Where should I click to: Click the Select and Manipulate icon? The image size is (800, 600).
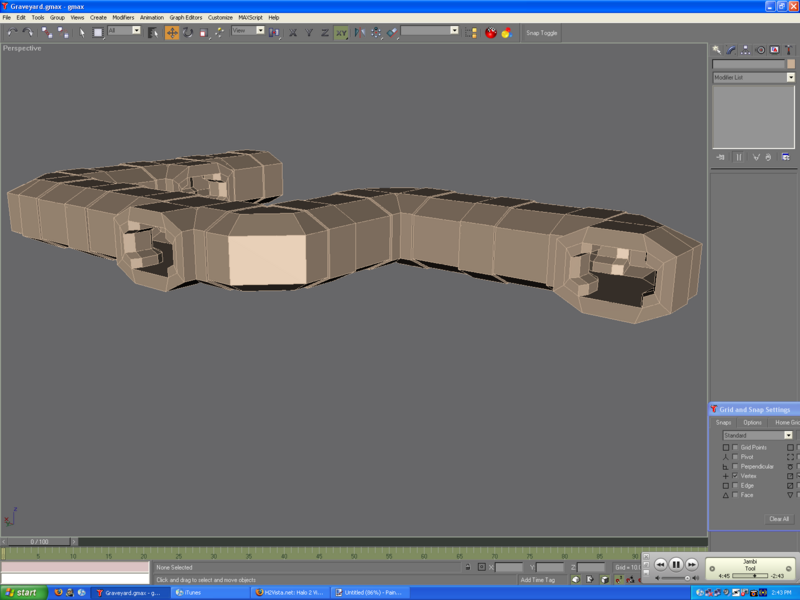219,33
